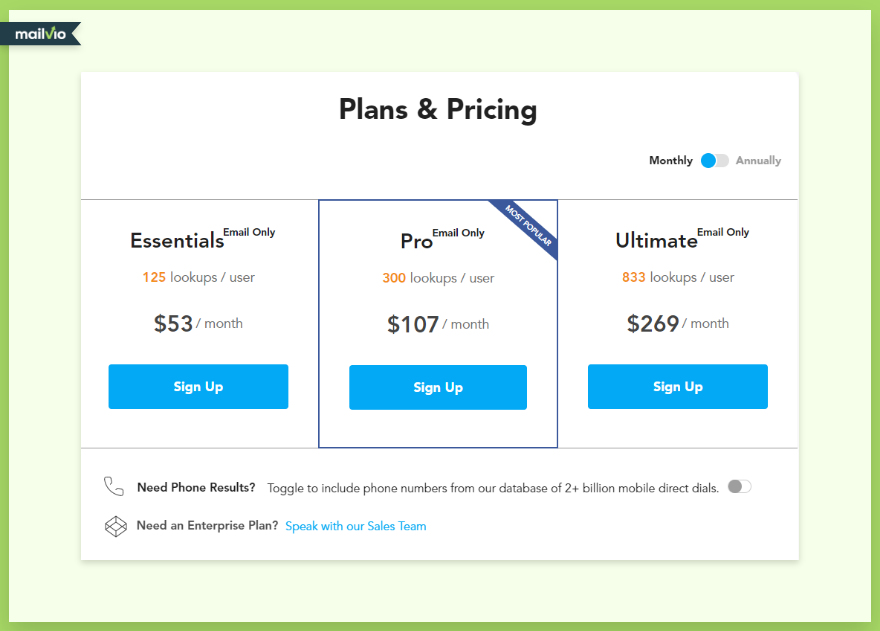Sign up for the Essentials plan

coord(198,387)
